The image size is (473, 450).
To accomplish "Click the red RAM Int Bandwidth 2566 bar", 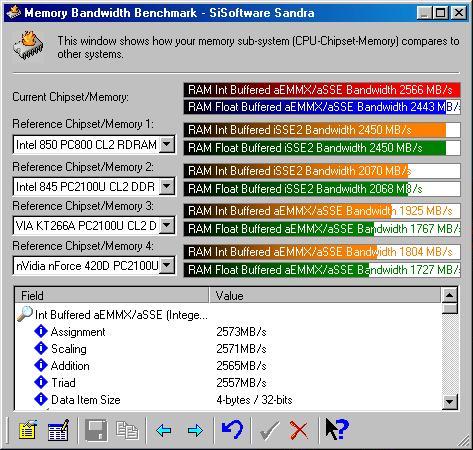I will (x=322, y=90).
